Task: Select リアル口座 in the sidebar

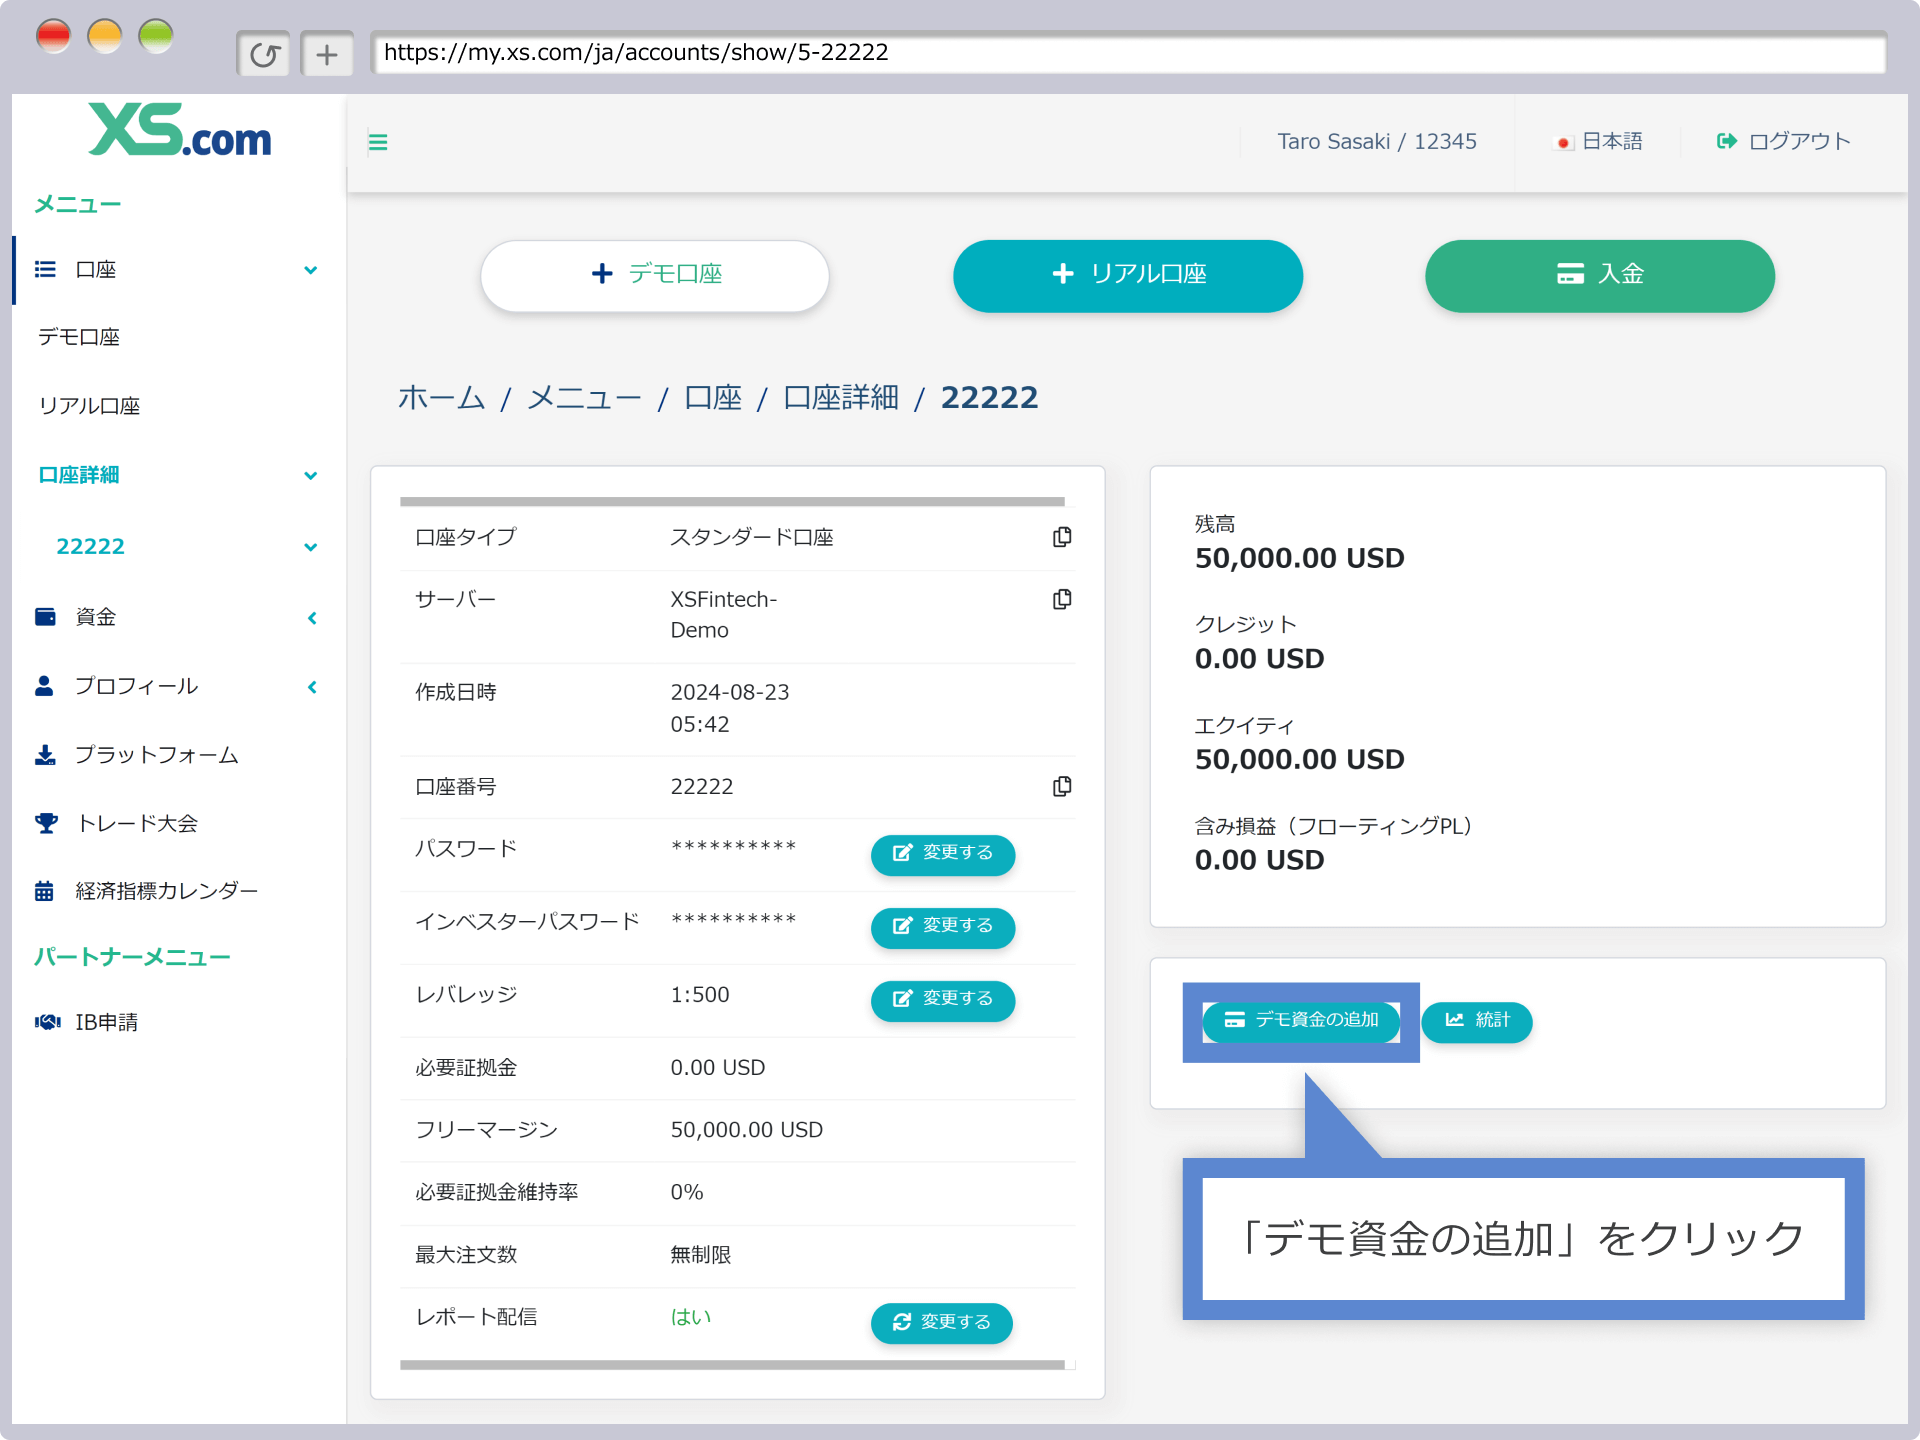Action: point(89,406)
